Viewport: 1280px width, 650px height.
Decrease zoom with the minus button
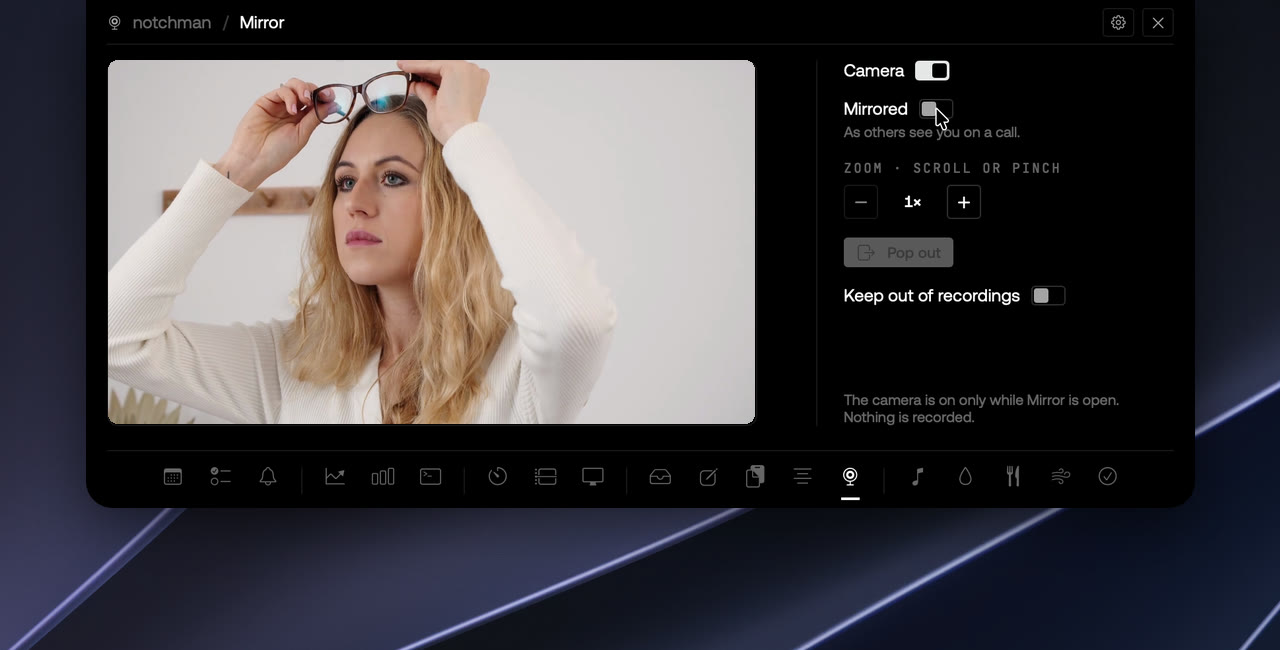pos(861,202)
